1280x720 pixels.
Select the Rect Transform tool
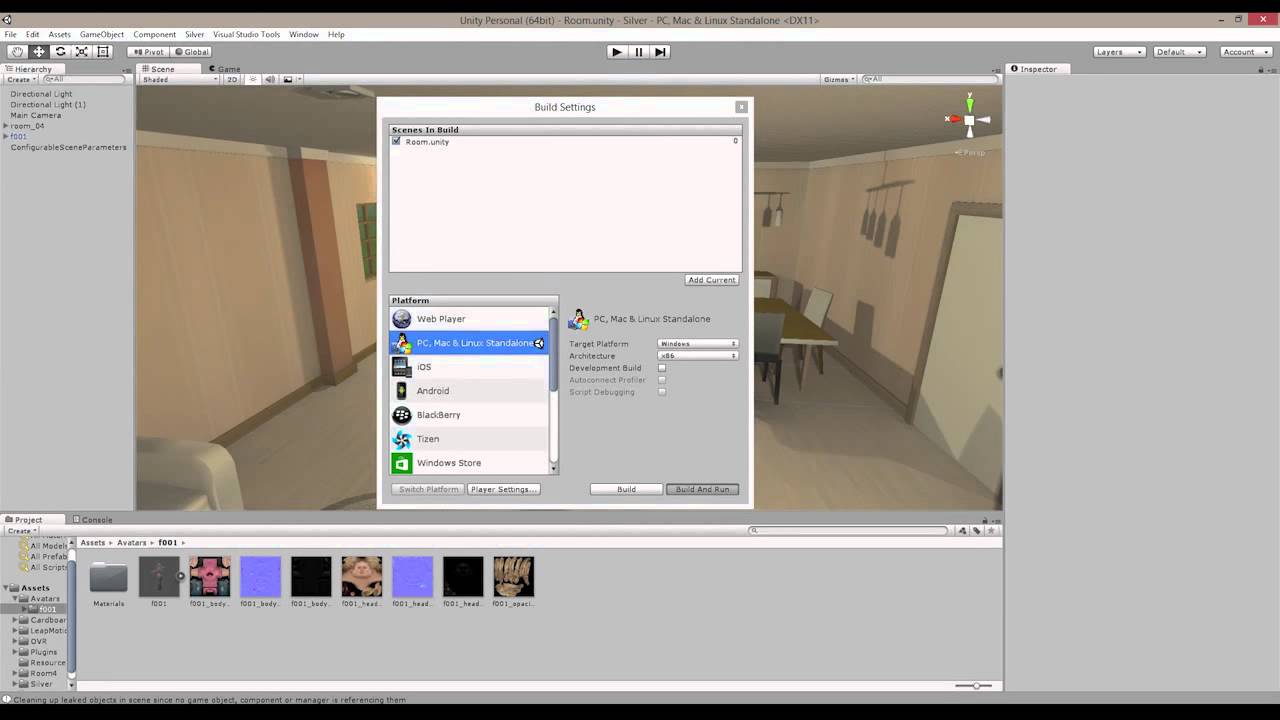103,51
